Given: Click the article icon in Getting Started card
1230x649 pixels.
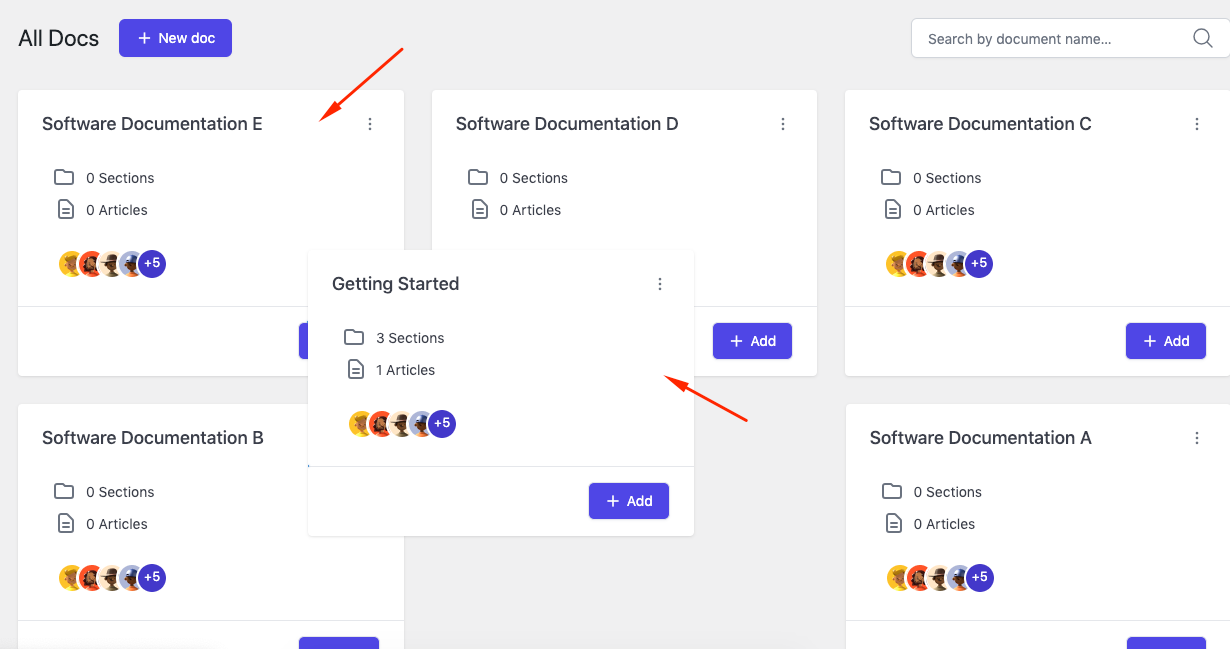Looking at the screenshot, I should click(x=355, y=370).
